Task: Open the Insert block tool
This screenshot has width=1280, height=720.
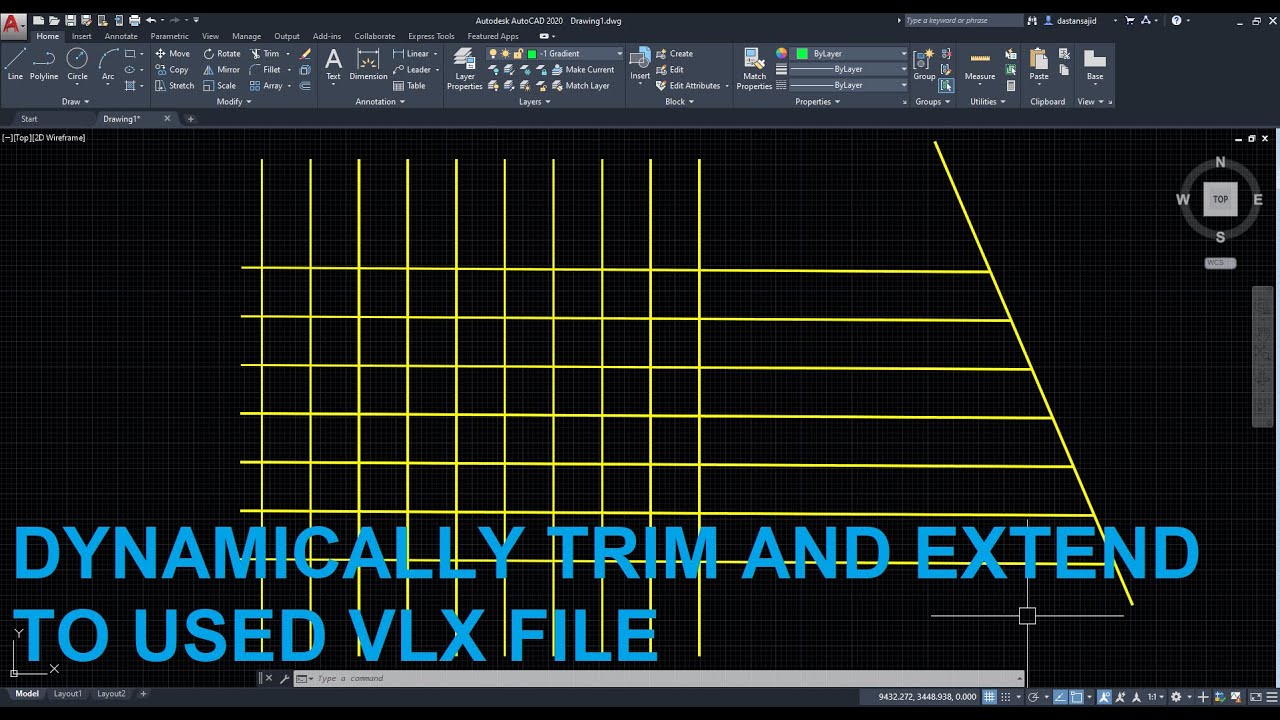Action: [640, 64]
